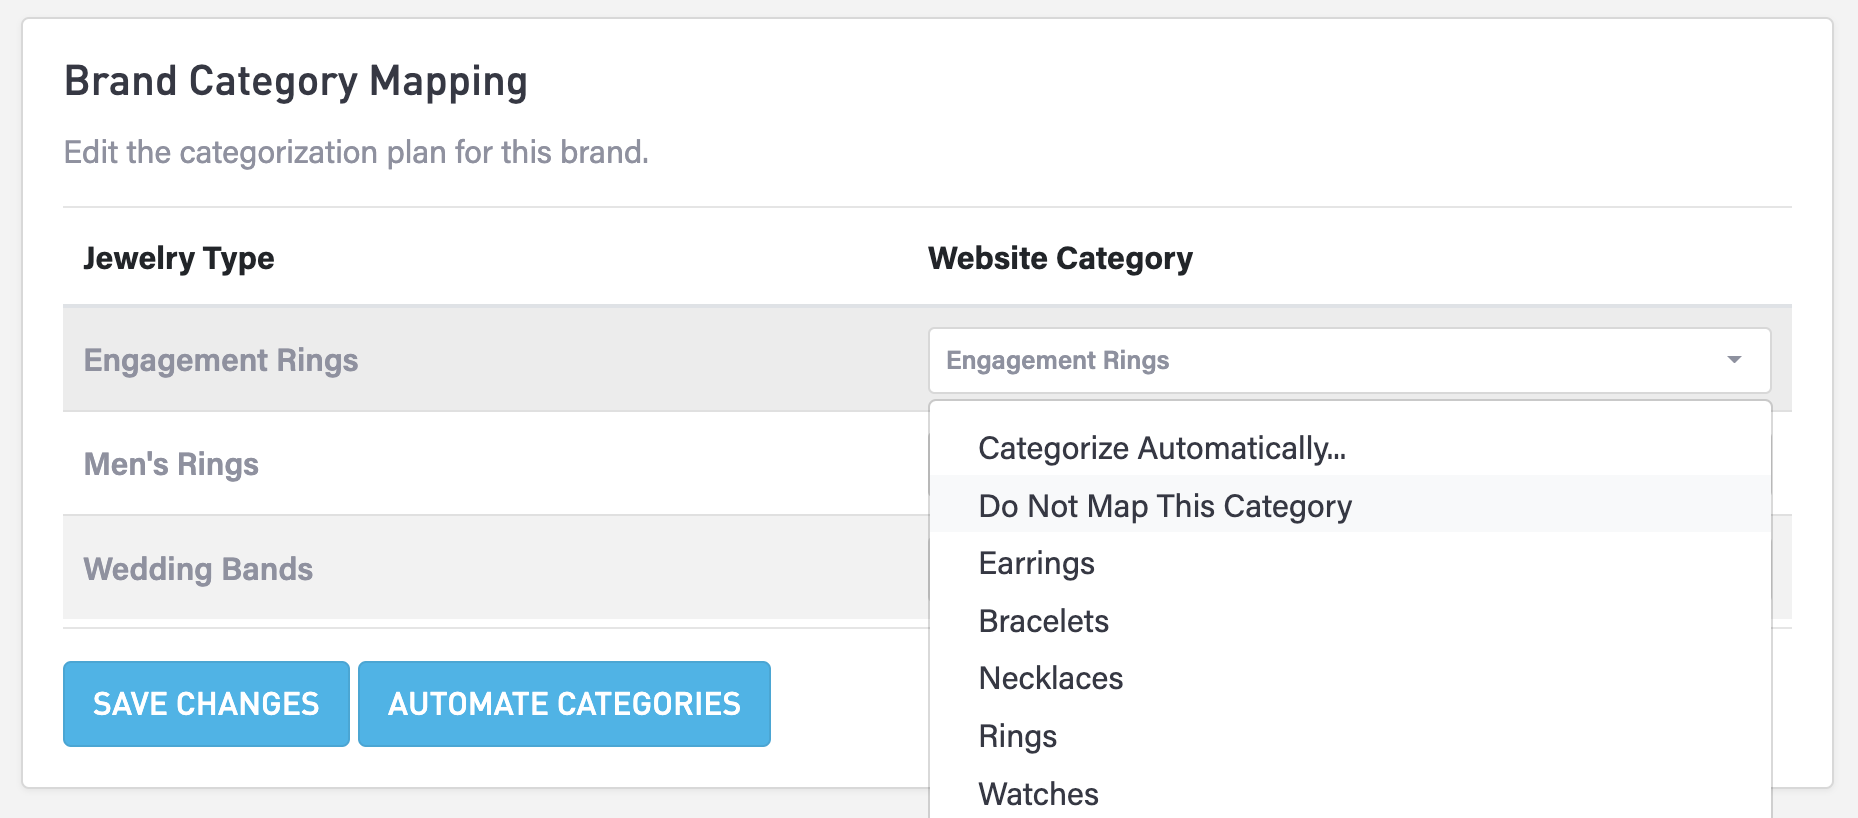
Task: Click the Brand Category Mapping heading
Action: 296,81
